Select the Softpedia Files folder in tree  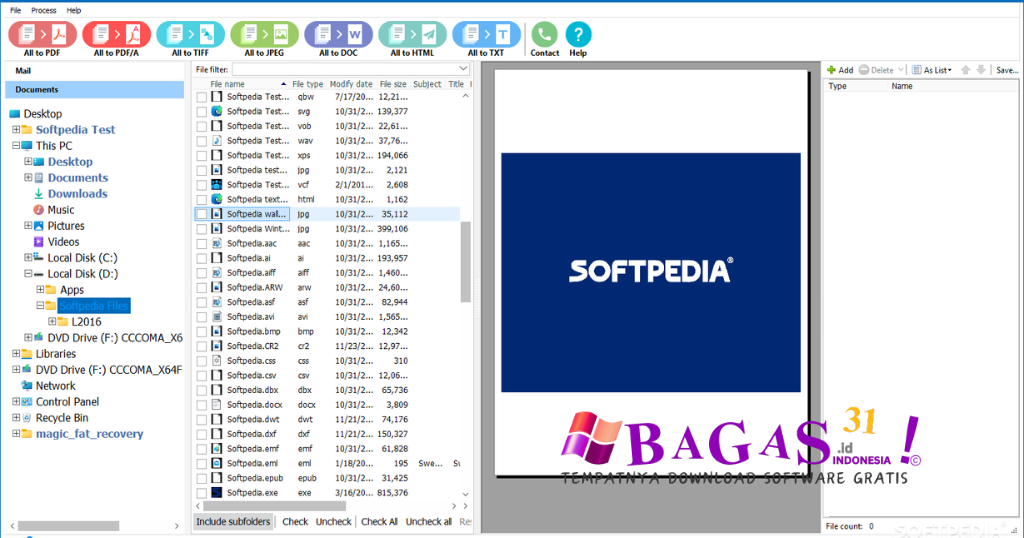[x=94, y=306]
